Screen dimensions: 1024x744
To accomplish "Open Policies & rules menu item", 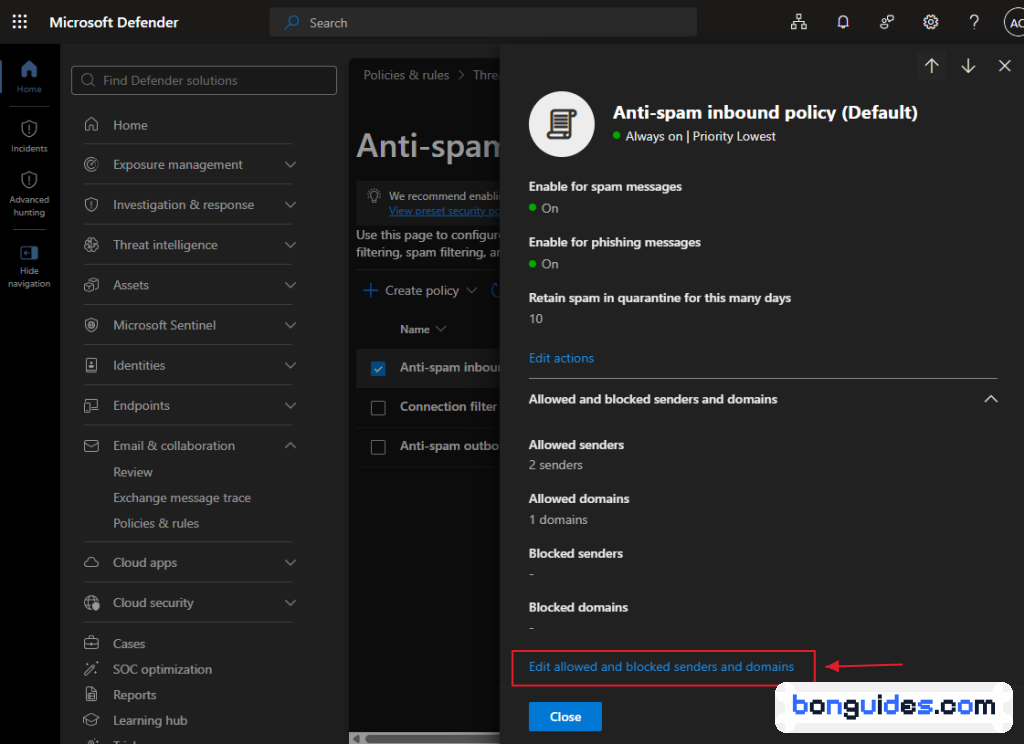I will pyautogui.click(x=156, y=523).
